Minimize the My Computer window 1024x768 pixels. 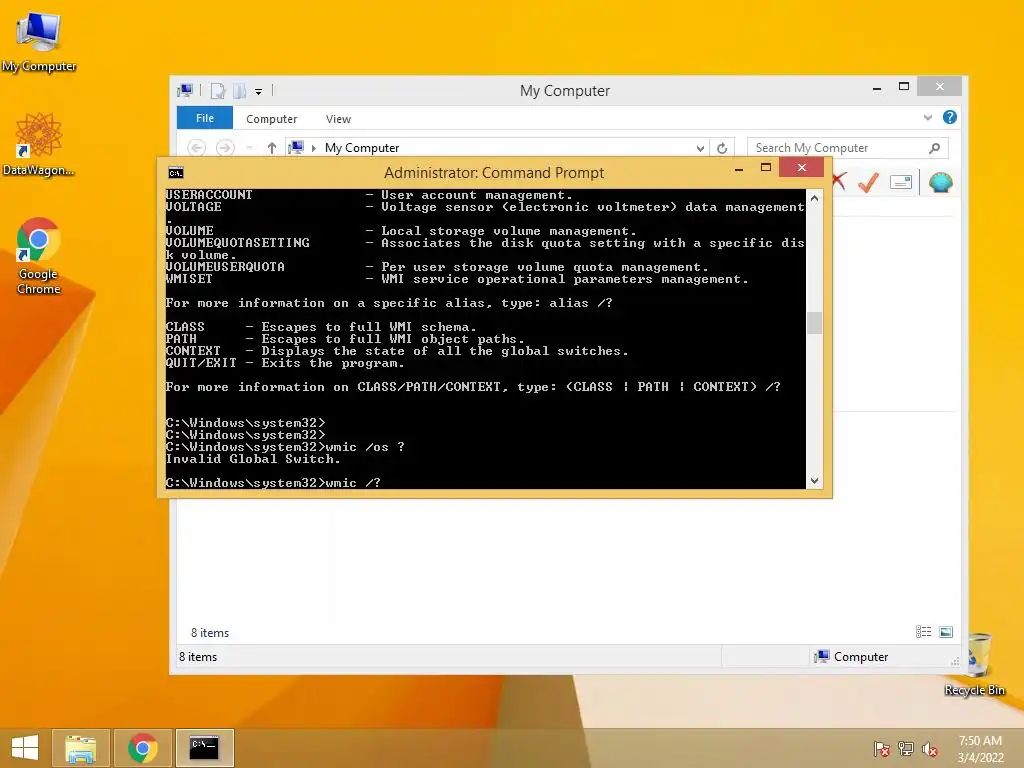tap(877, 87)
